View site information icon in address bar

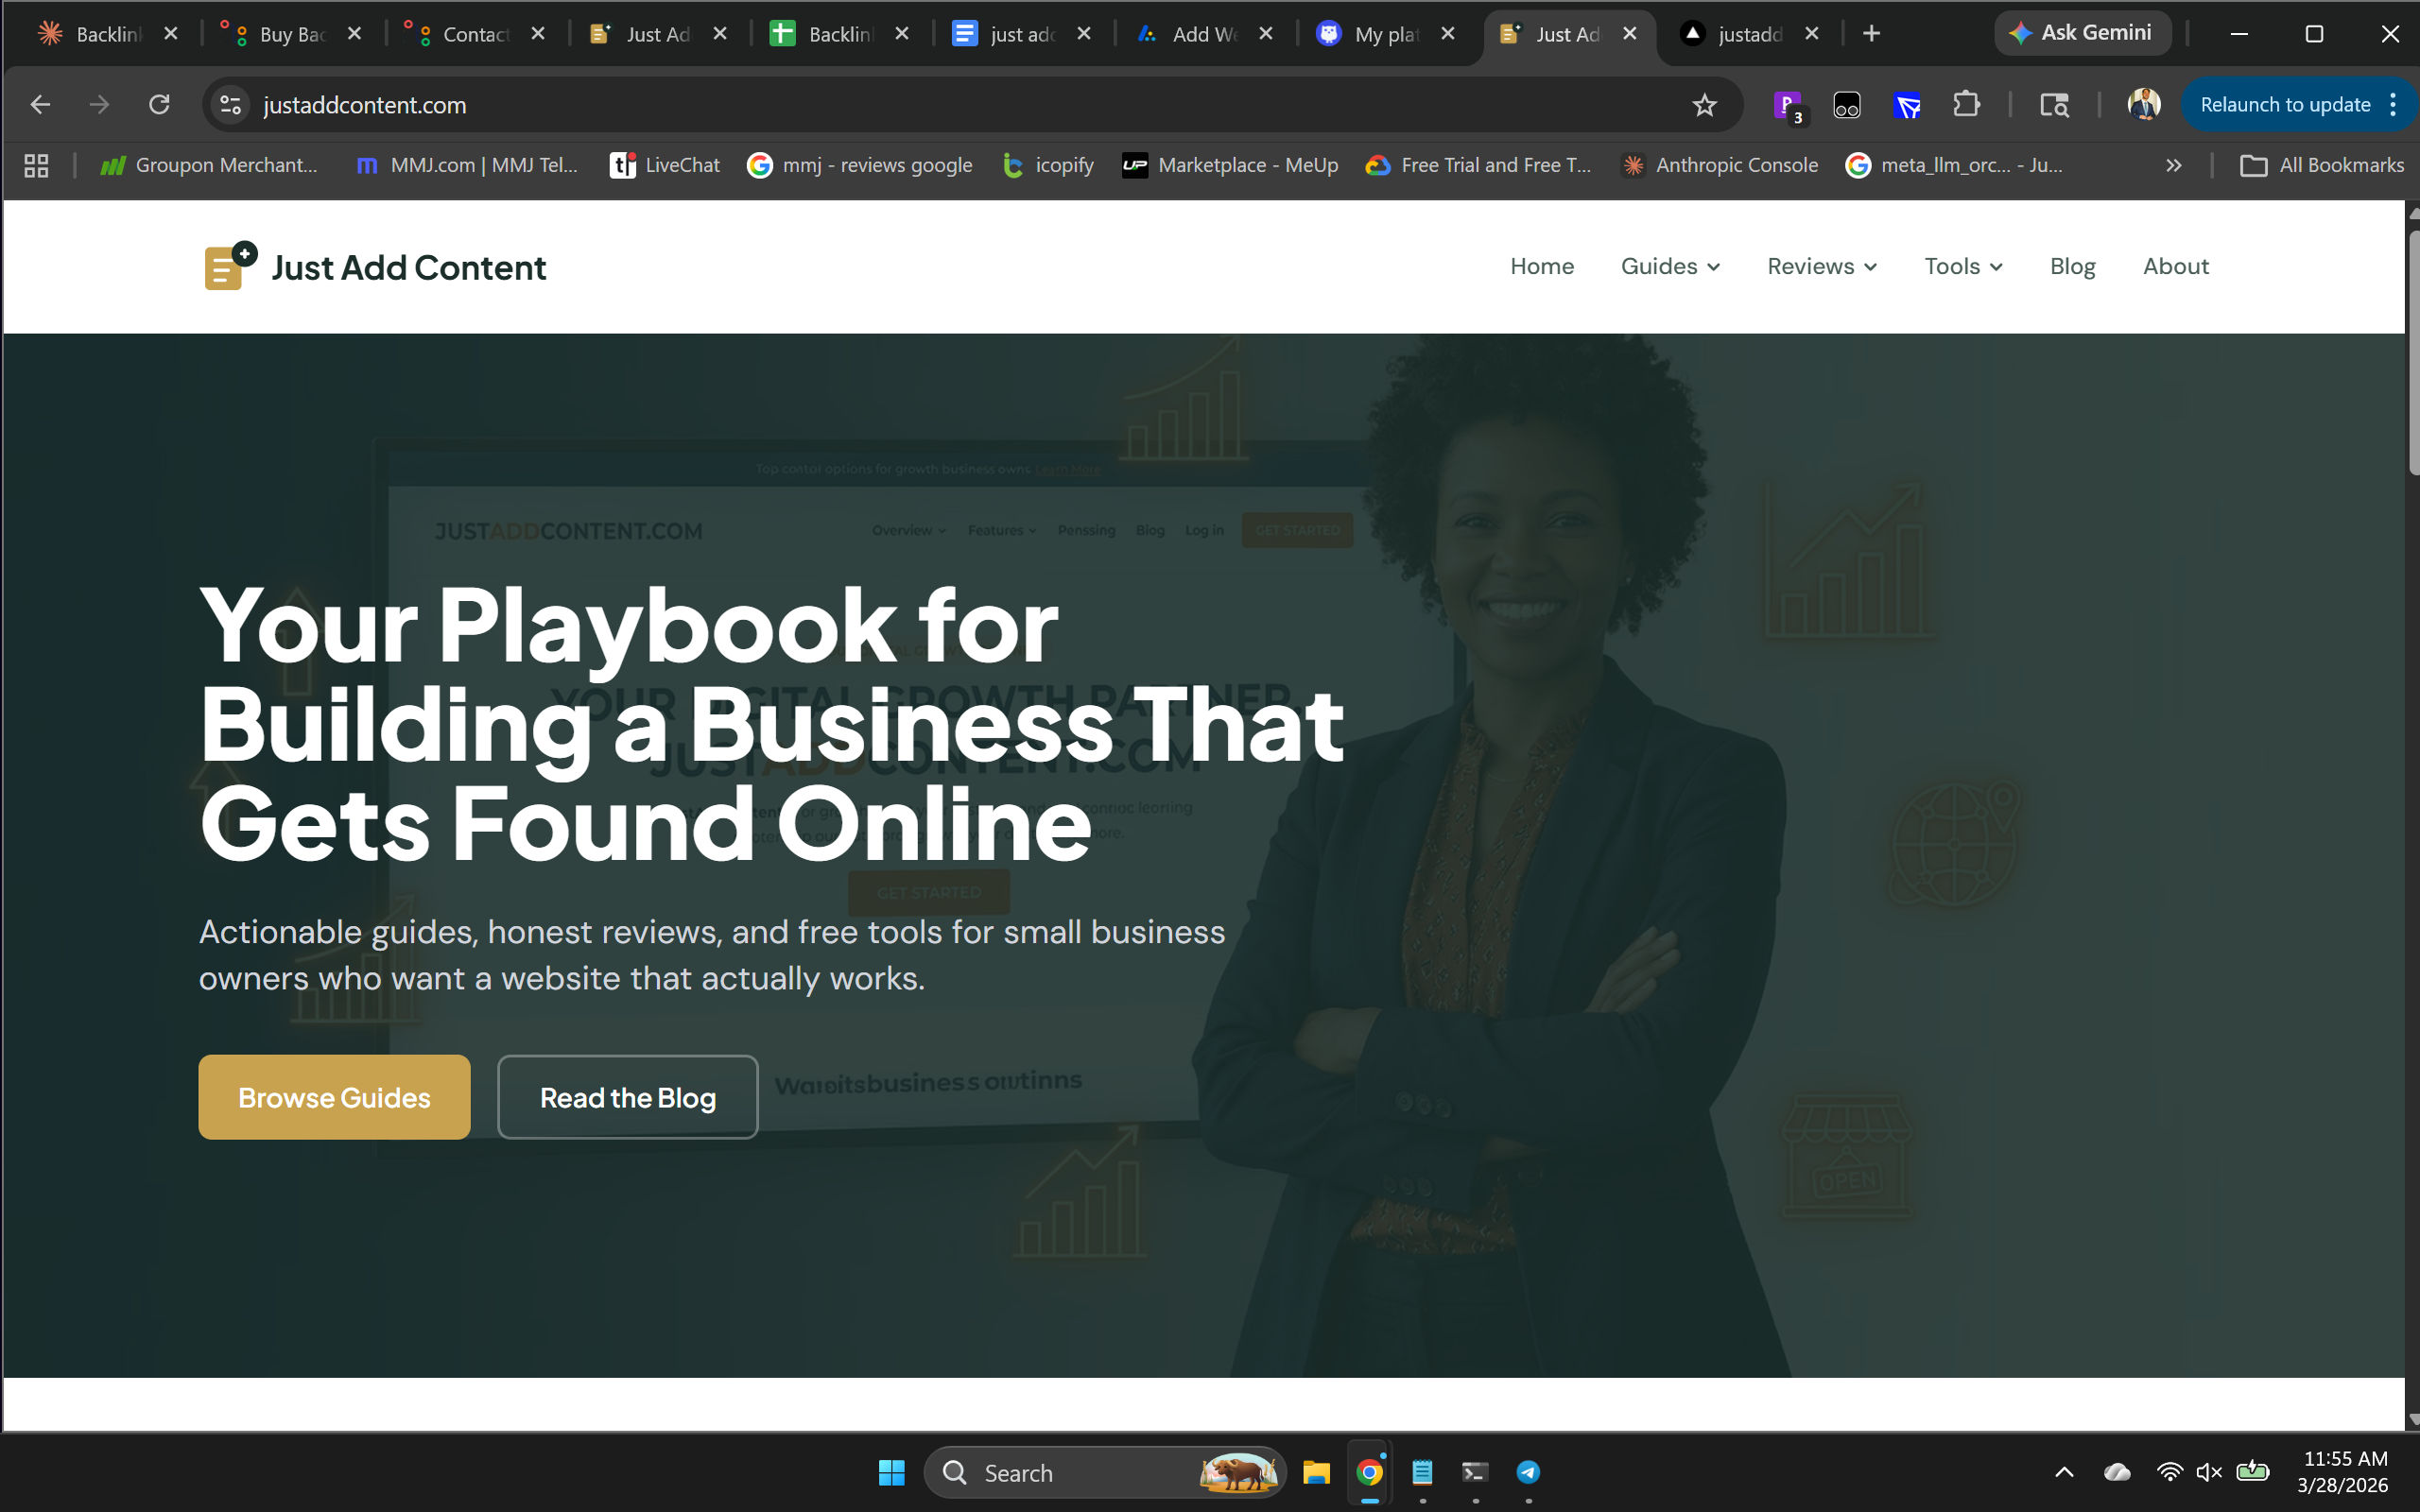click(x=231, y=105)
